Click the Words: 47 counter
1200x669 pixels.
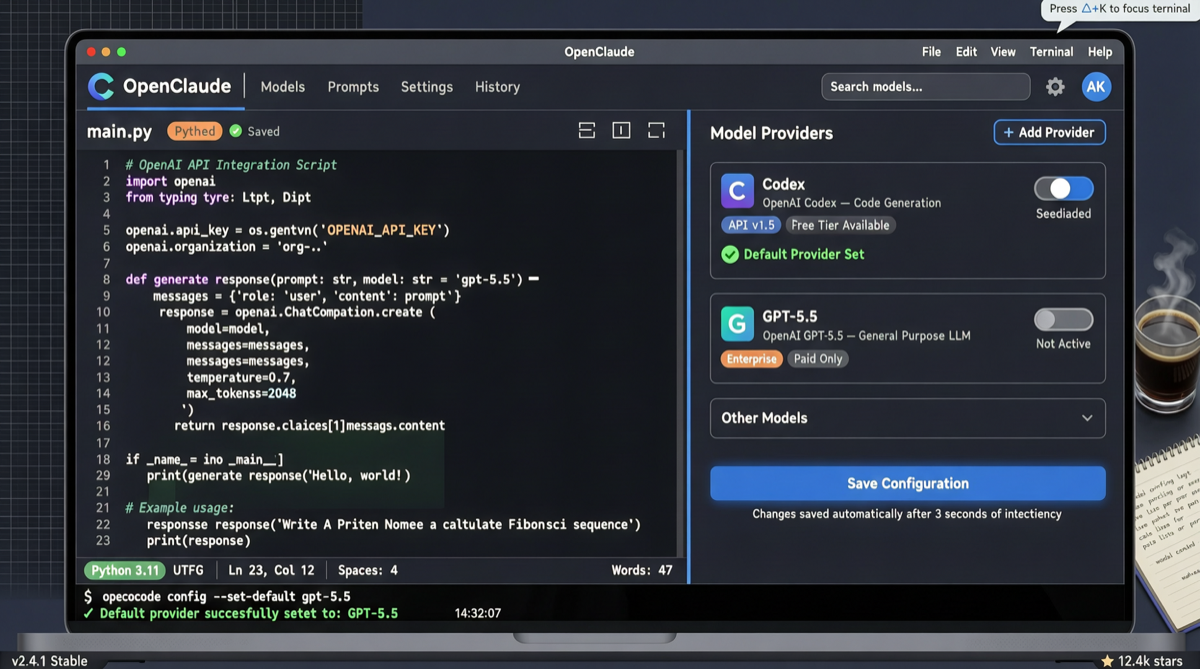tap(642, 570)
